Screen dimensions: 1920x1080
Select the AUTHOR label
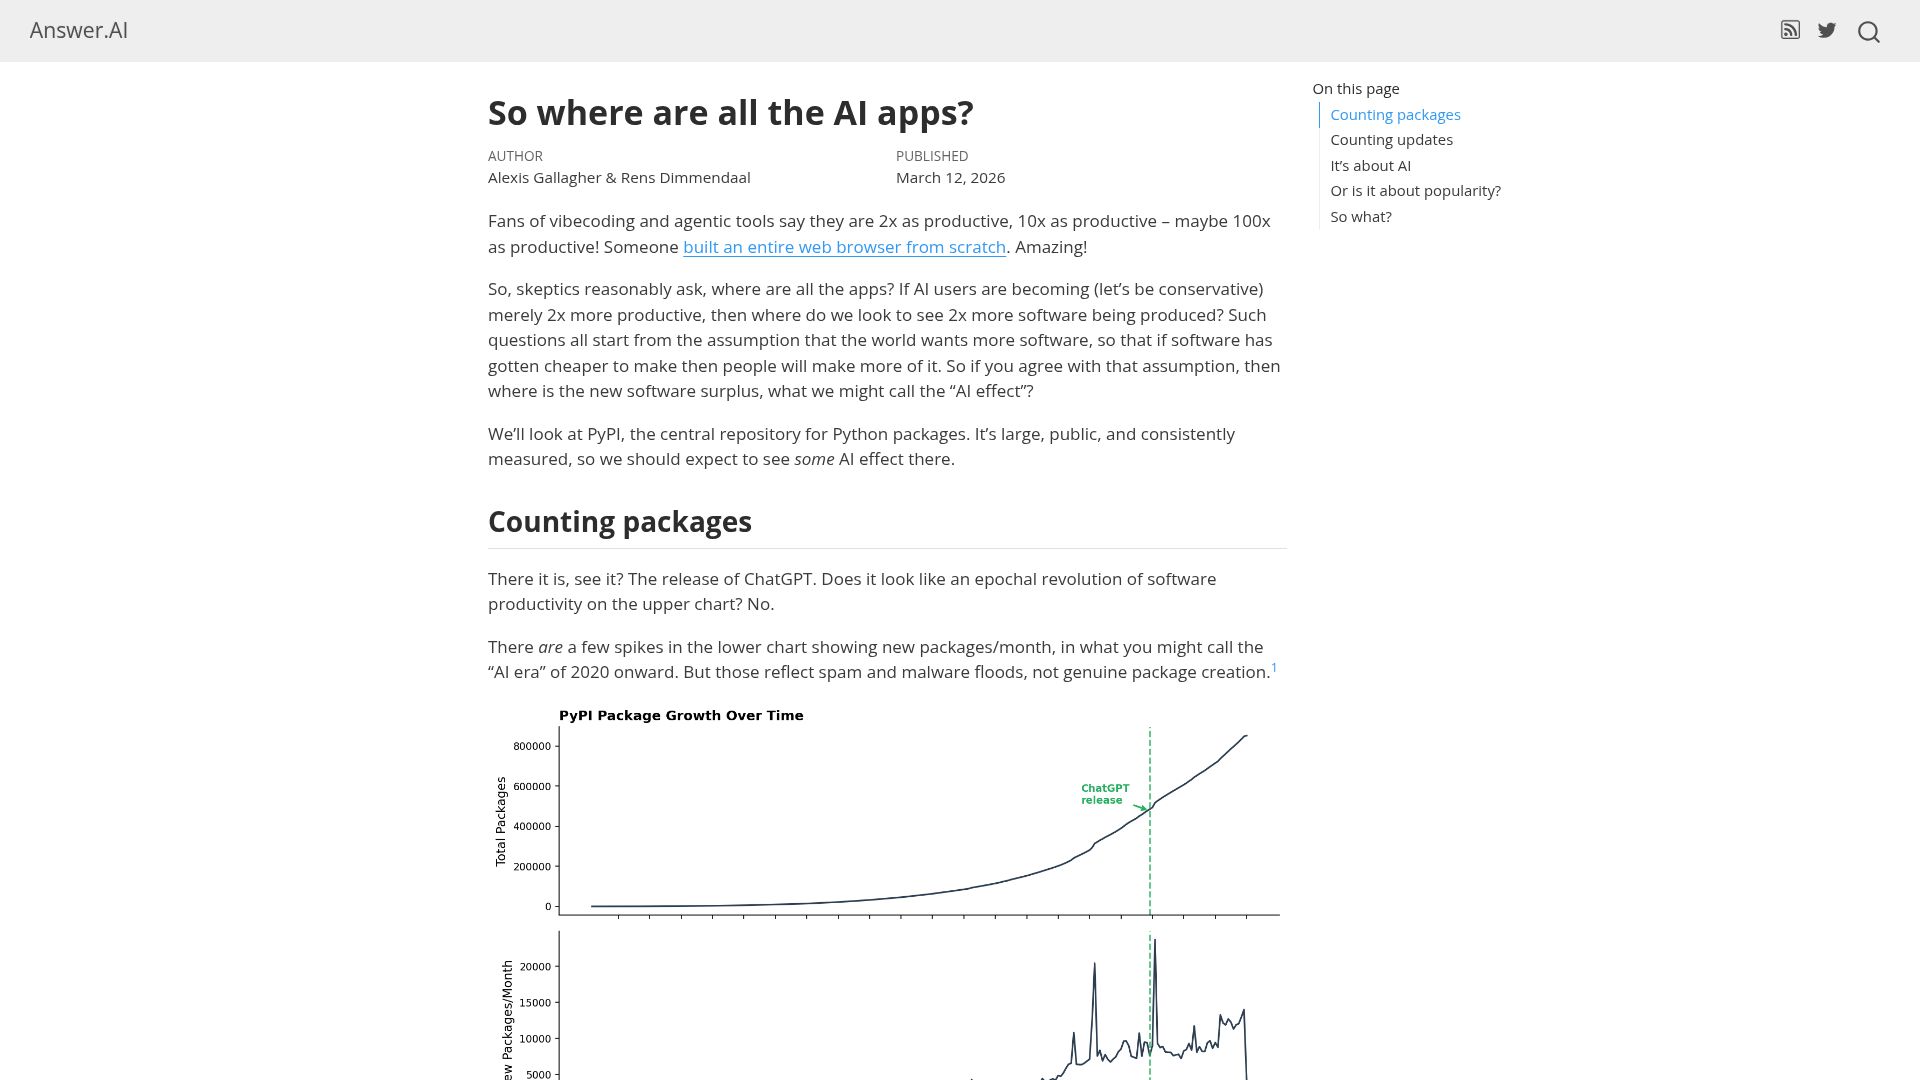[515, 156]
